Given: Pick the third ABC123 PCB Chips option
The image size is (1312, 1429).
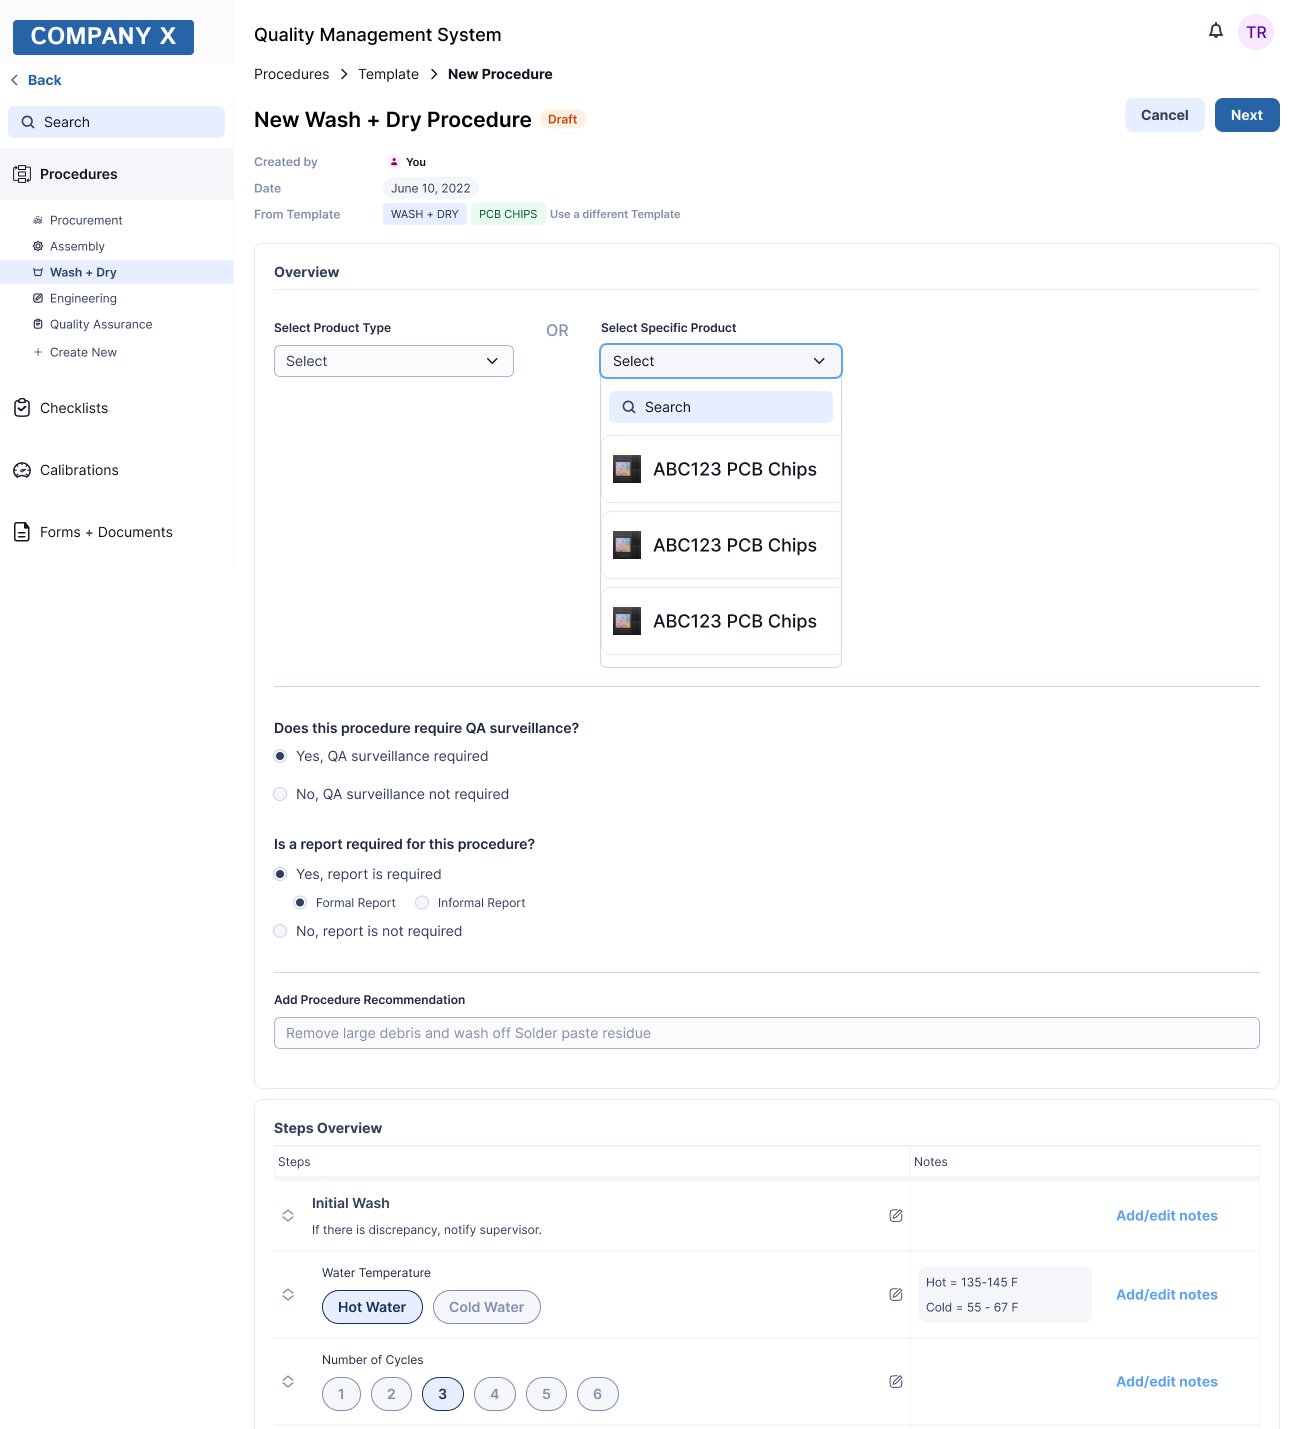Looking at the screenshot, I should (721, 621).
